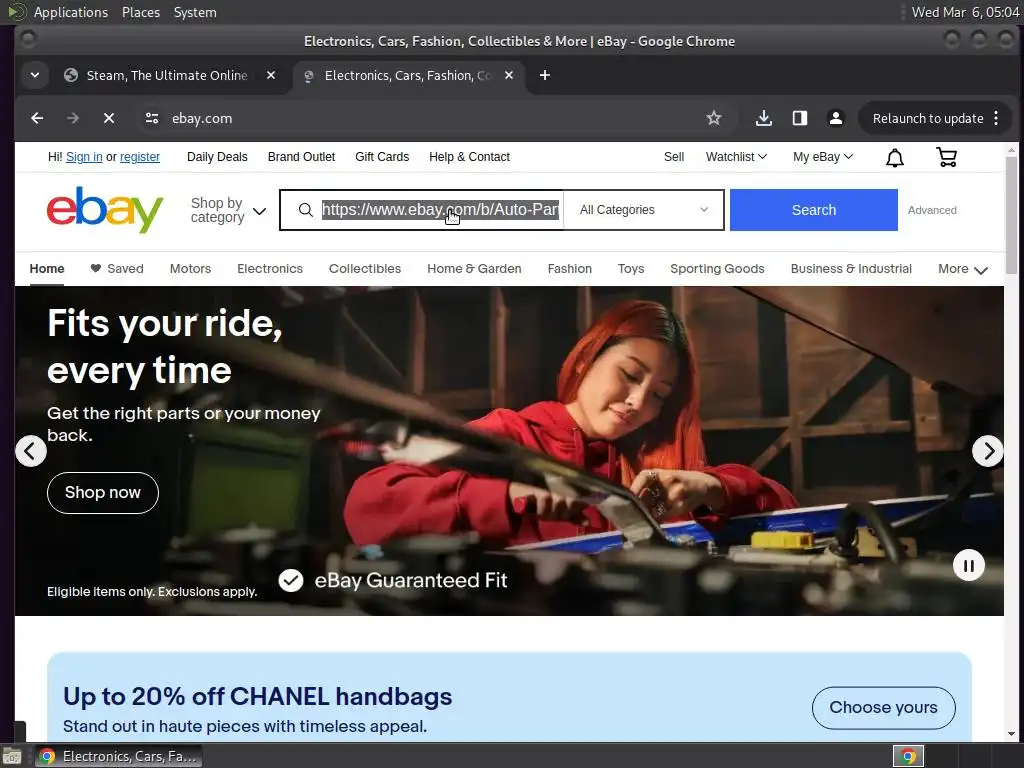
Task: Open Brand Outlet link
Action: (301, 157)
